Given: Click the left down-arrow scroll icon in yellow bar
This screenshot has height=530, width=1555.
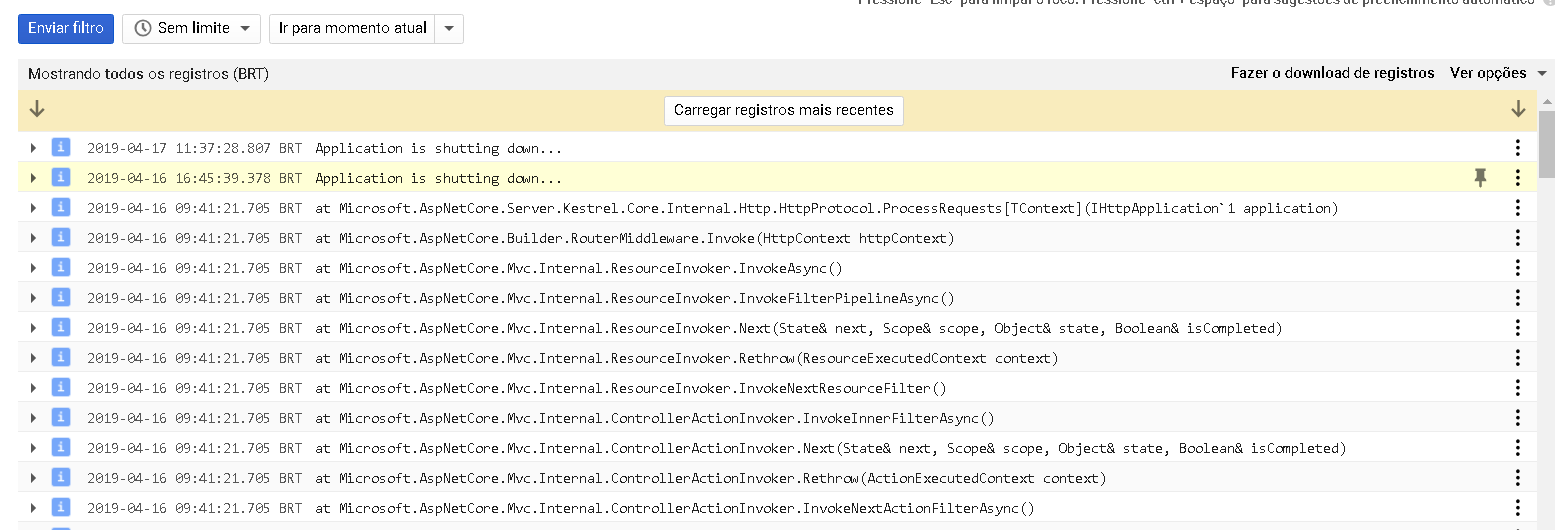Looking at the screenshot, I should [37, 109].
